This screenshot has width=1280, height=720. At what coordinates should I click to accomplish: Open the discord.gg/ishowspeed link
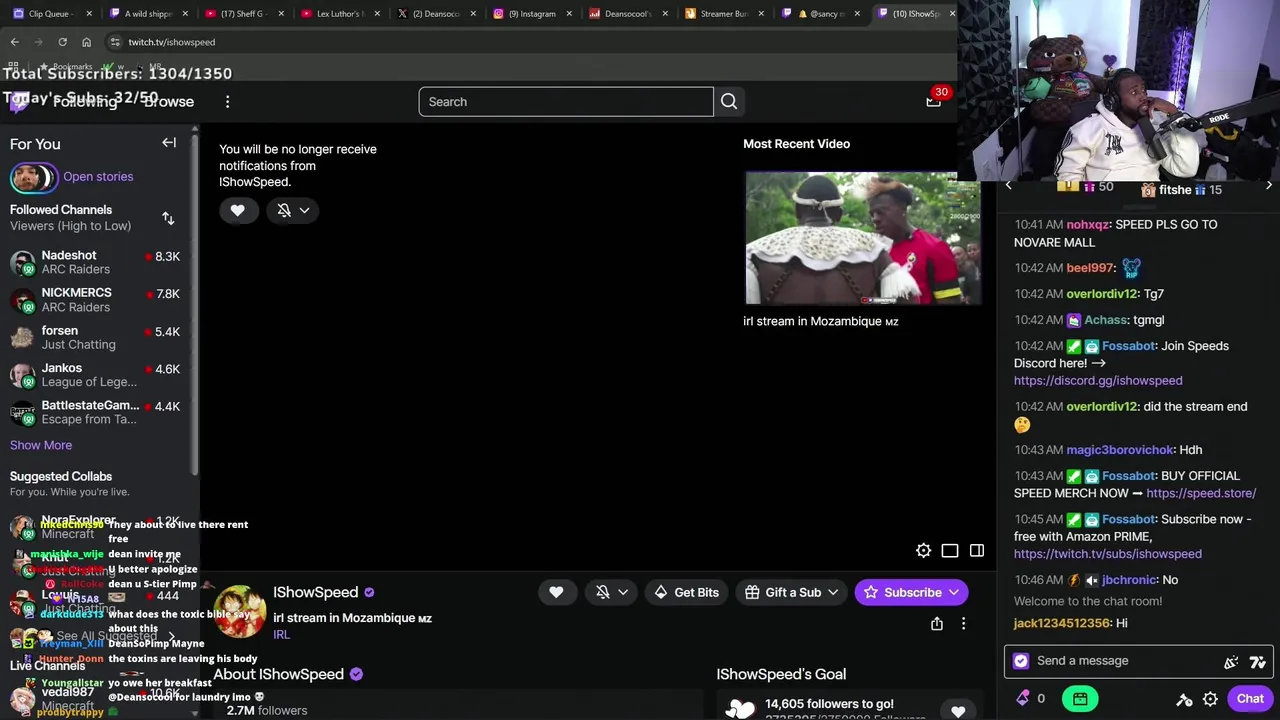[1098, 381]
